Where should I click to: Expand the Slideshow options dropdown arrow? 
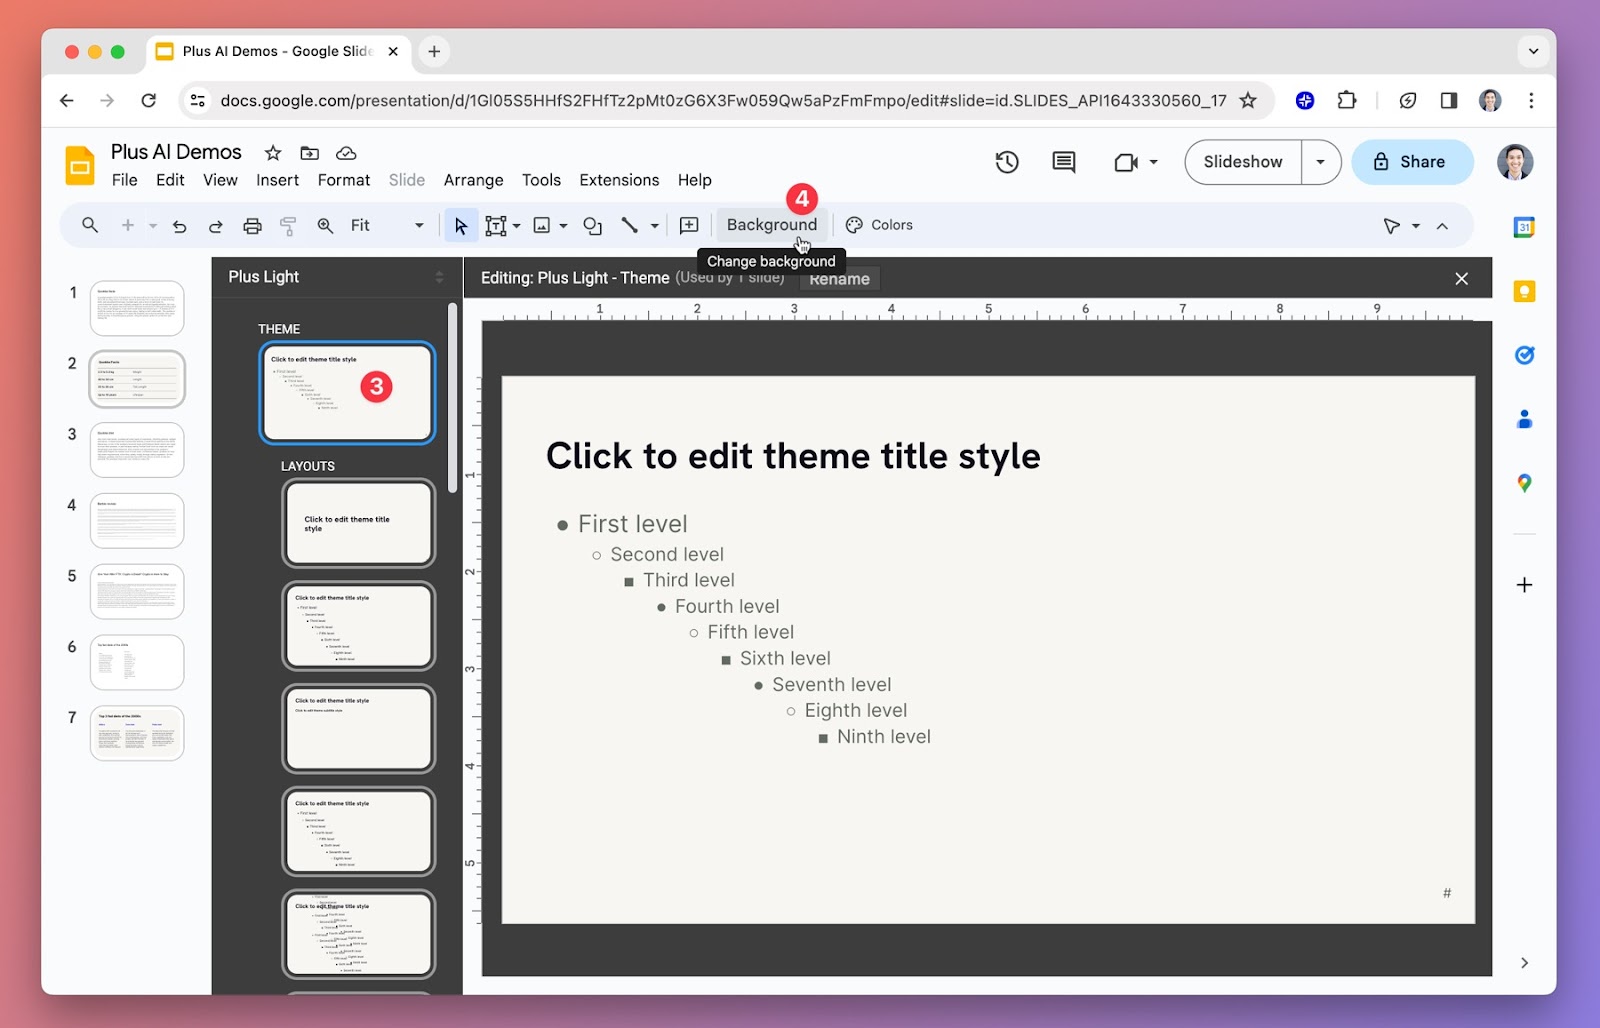[1320, 162]
